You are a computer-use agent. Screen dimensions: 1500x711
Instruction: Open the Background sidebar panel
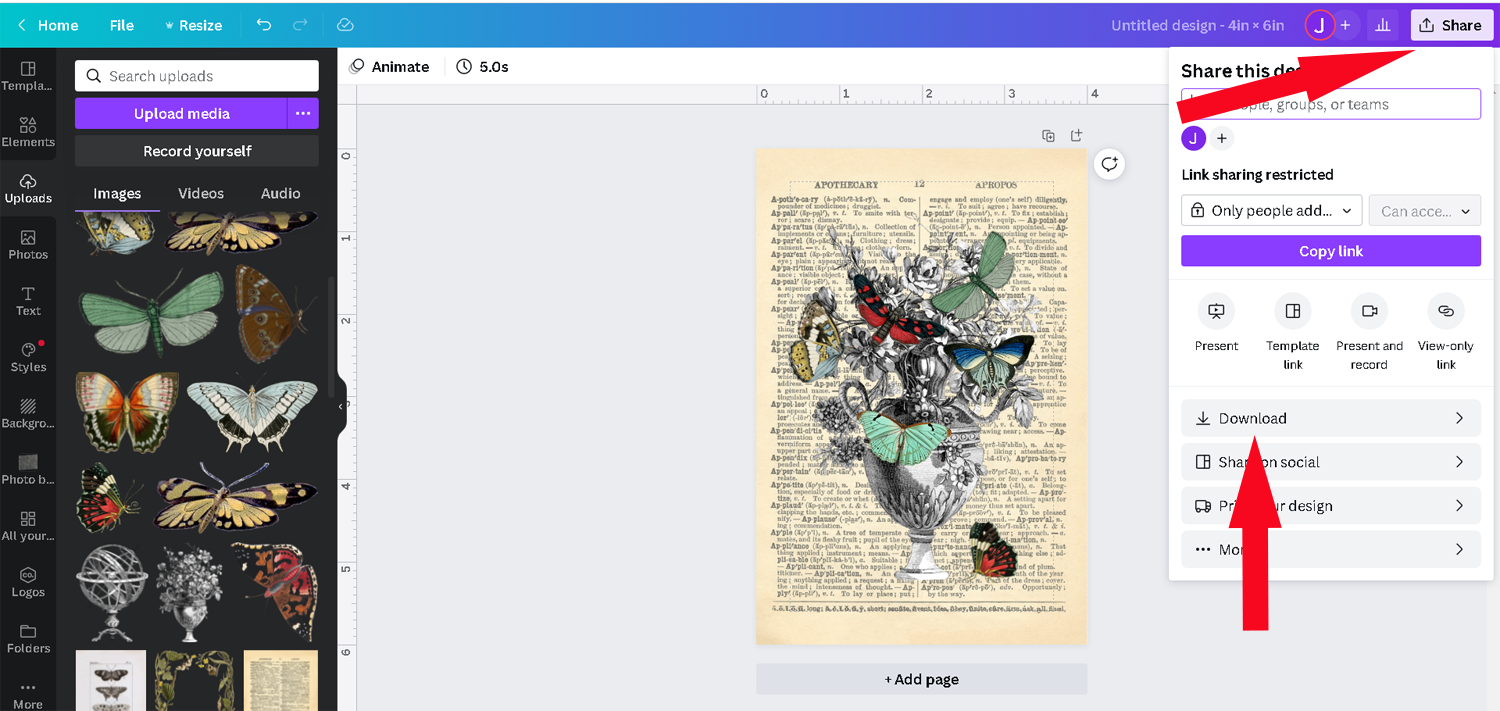(x=28, y=412)
